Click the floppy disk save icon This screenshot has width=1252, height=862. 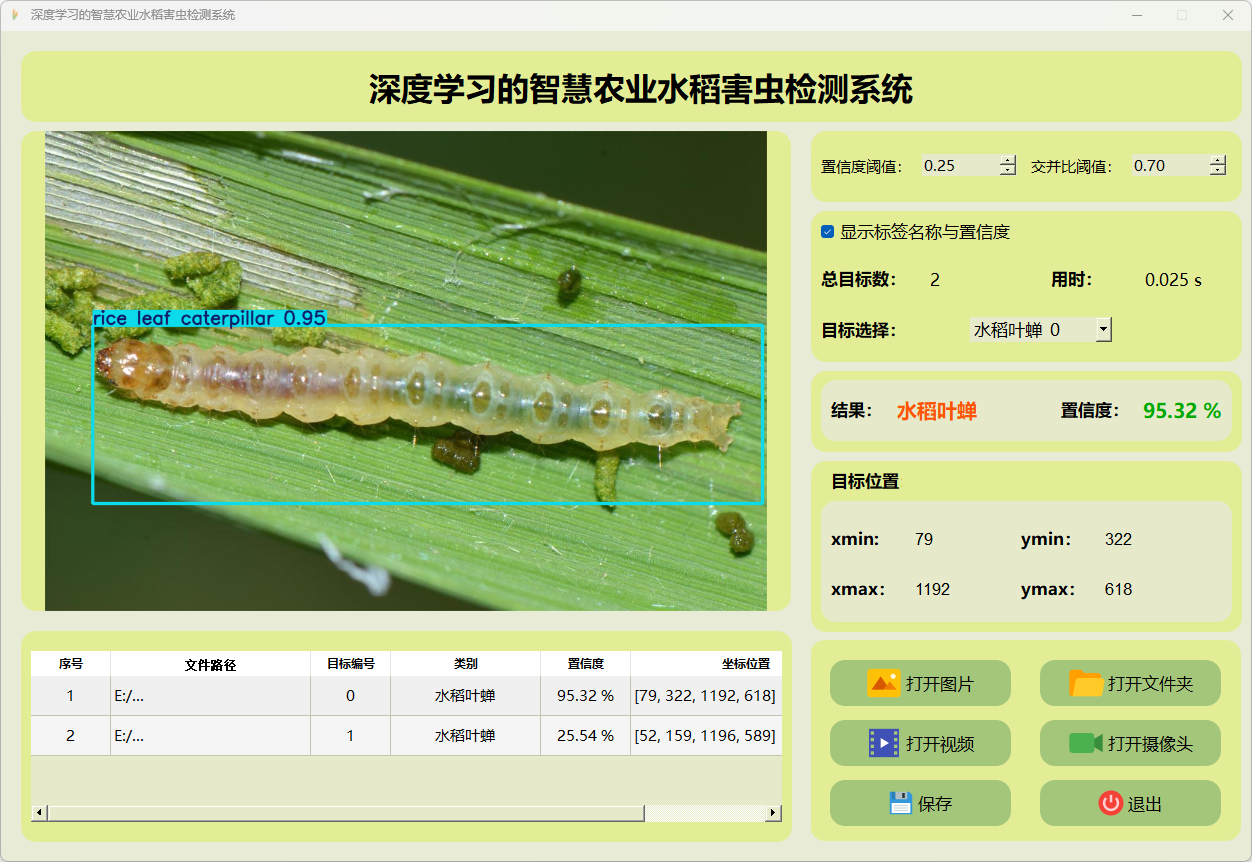(901, 803)
